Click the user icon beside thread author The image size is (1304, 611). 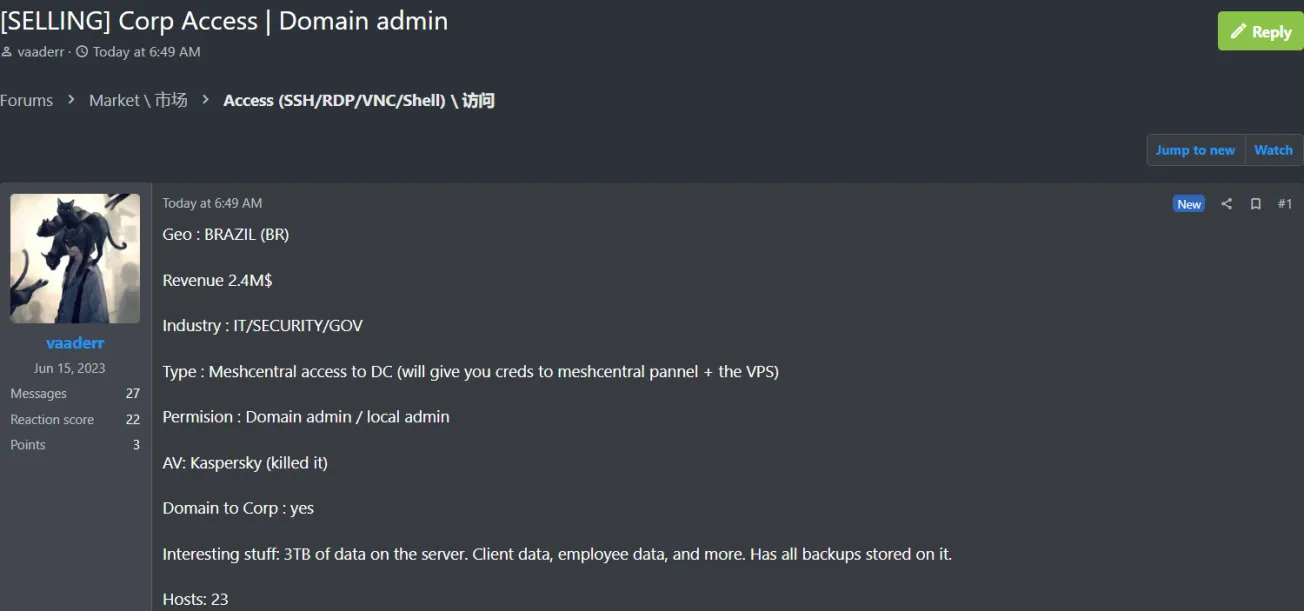click(x=6, y=52)
